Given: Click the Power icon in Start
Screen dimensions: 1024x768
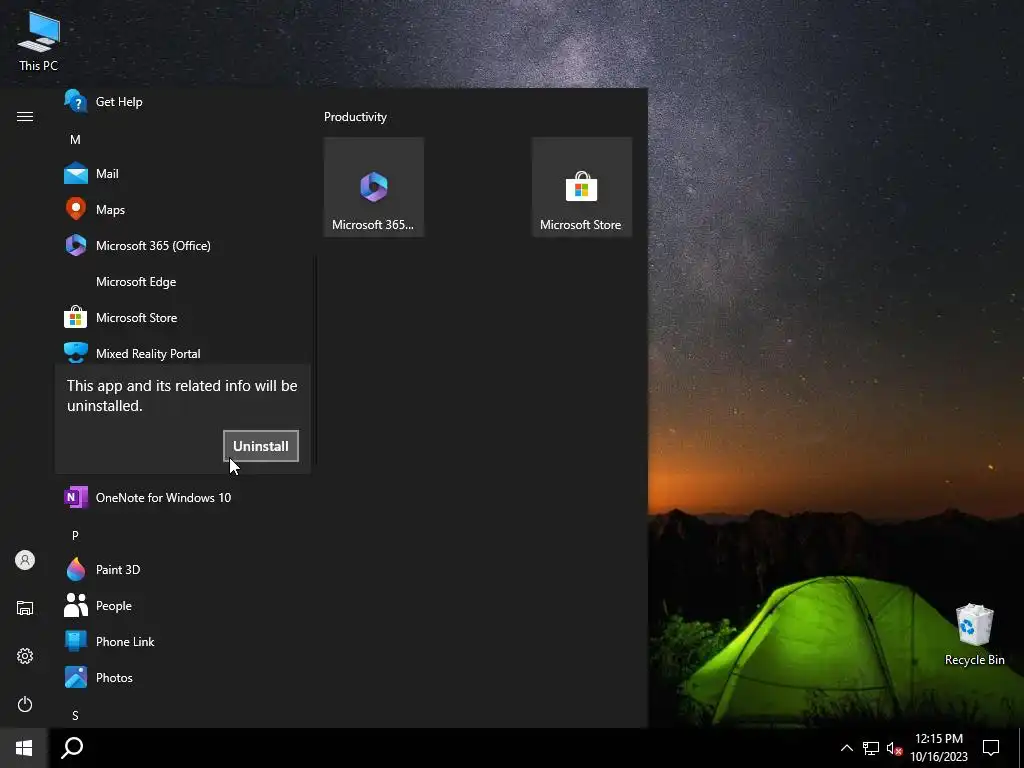Looking at the screenshot, I should (25, 704).
